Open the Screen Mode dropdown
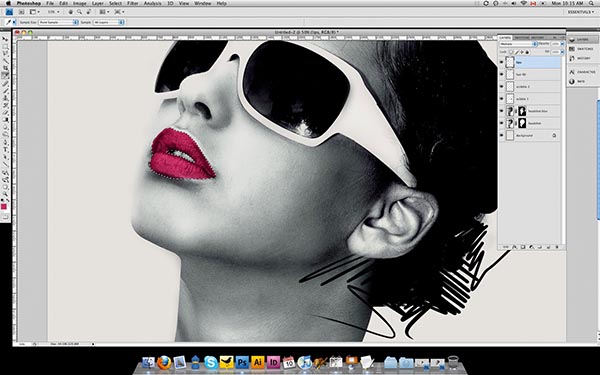600x375 pixels. coord(119,12)
